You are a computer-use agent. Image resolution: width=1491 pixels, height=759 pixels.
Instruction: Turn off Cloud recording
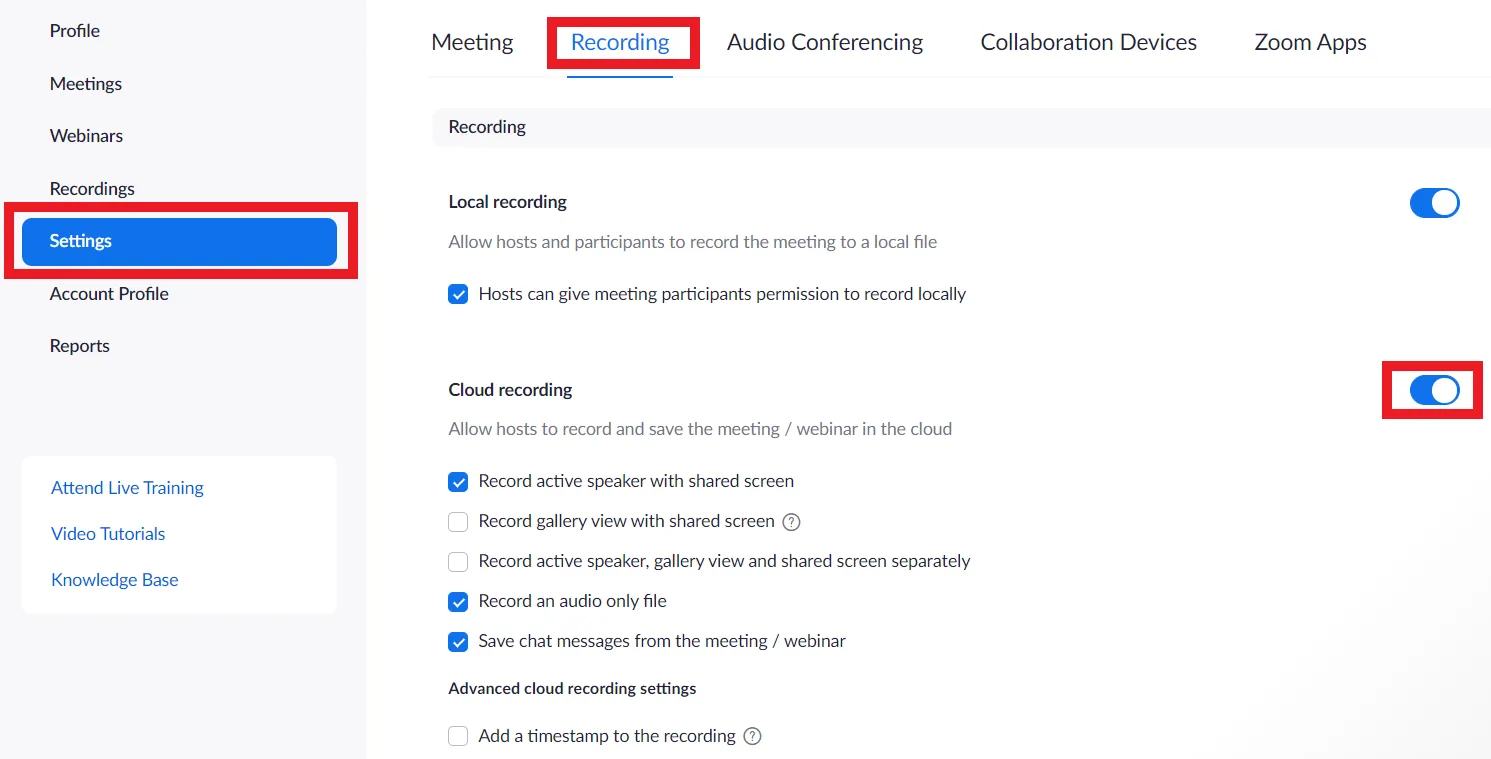click(x=1432, y=390)
